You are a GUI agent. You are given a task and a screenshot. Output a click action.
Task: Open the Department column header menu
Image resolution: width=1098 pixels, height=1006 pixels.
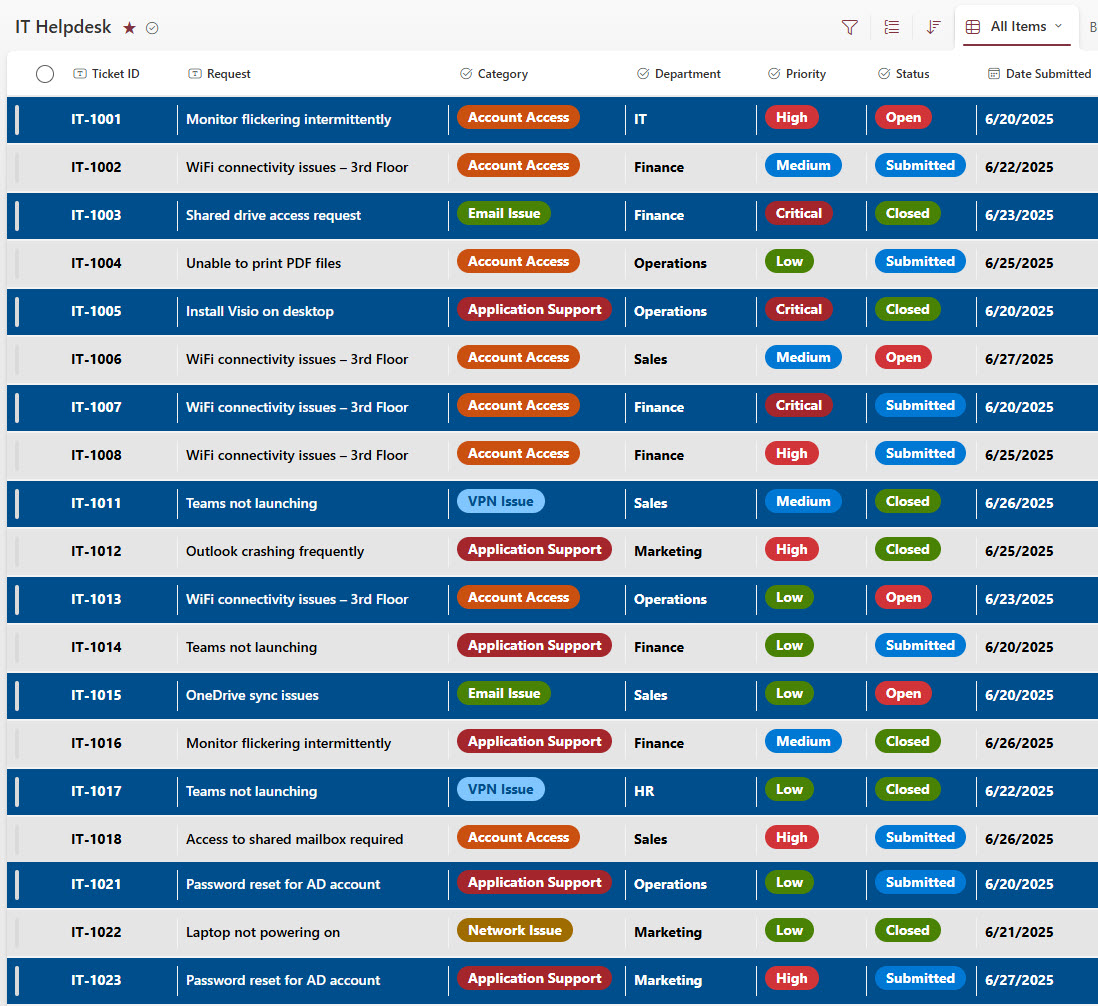click(x=687, y=74)
